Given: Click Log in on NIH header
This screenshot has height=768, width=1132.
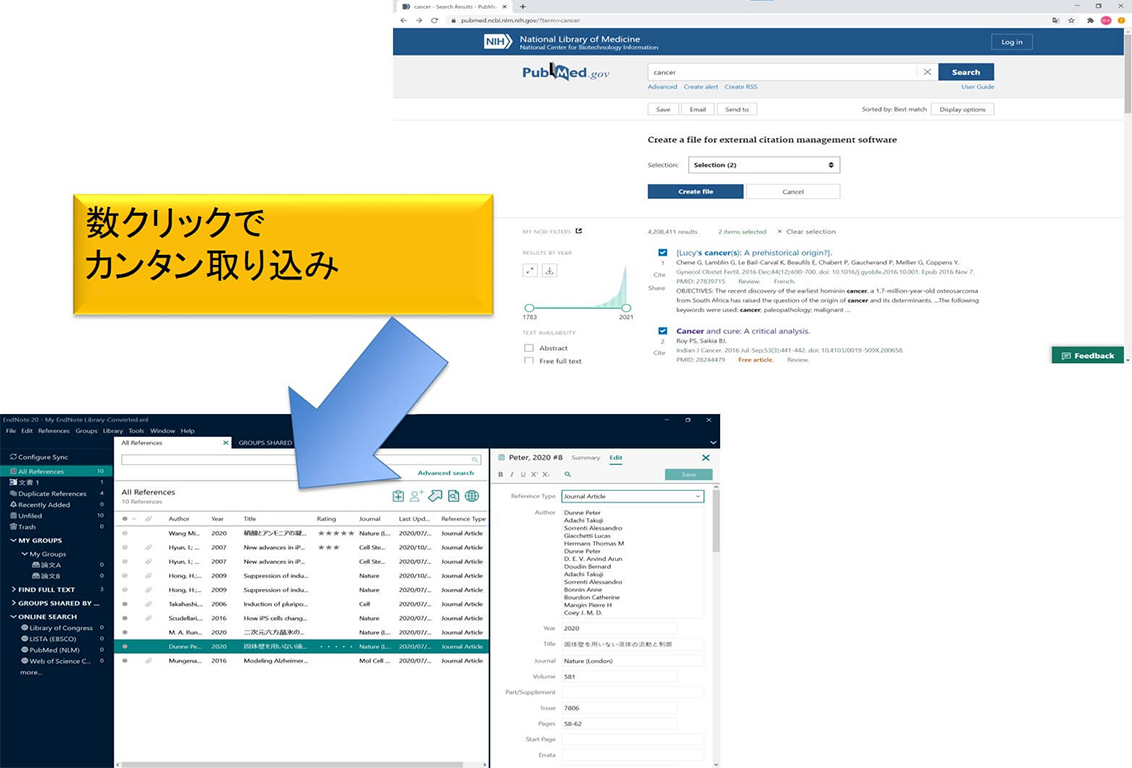Looking at the screenshot, I should coord(1011,42).
